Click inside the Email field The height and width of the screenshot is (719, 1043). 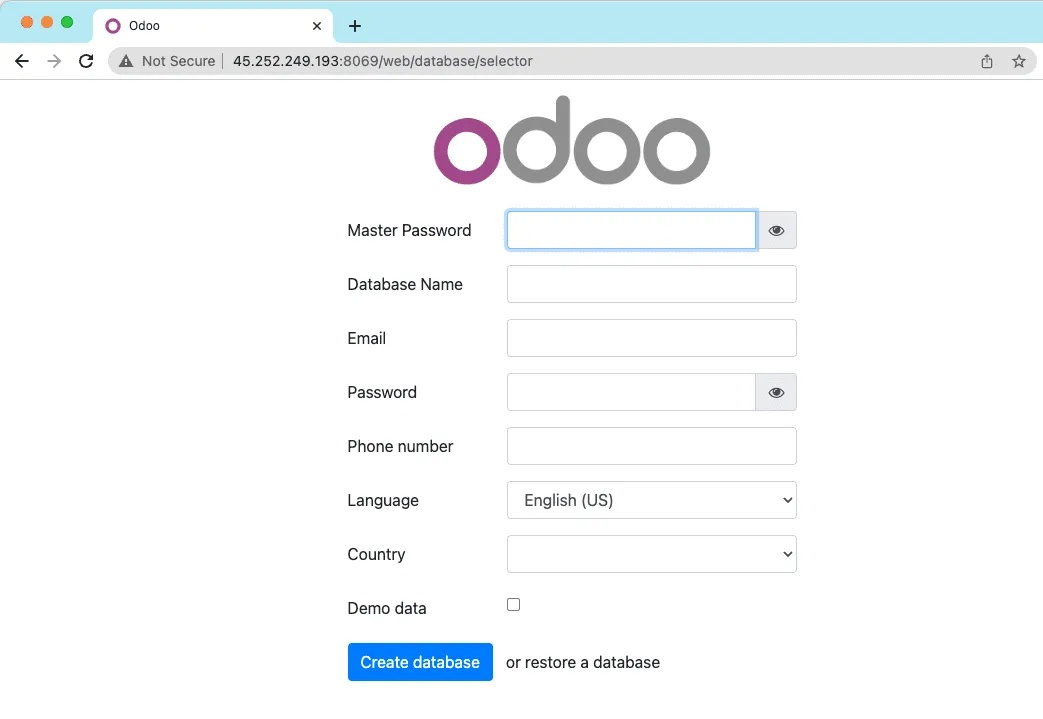[651, 338]
